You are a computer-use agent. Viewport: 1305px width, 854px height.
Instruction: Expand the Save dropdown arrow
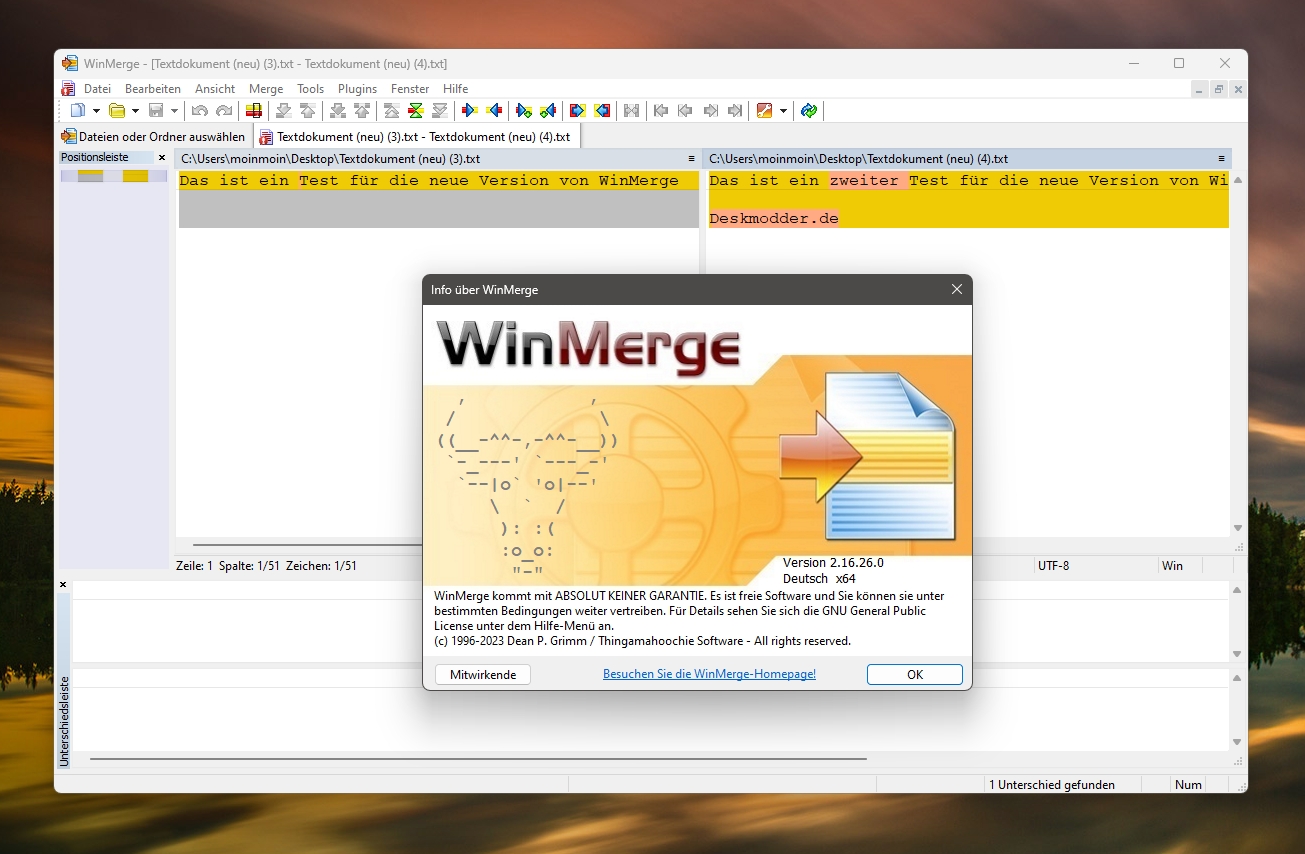tap(174, 111)
